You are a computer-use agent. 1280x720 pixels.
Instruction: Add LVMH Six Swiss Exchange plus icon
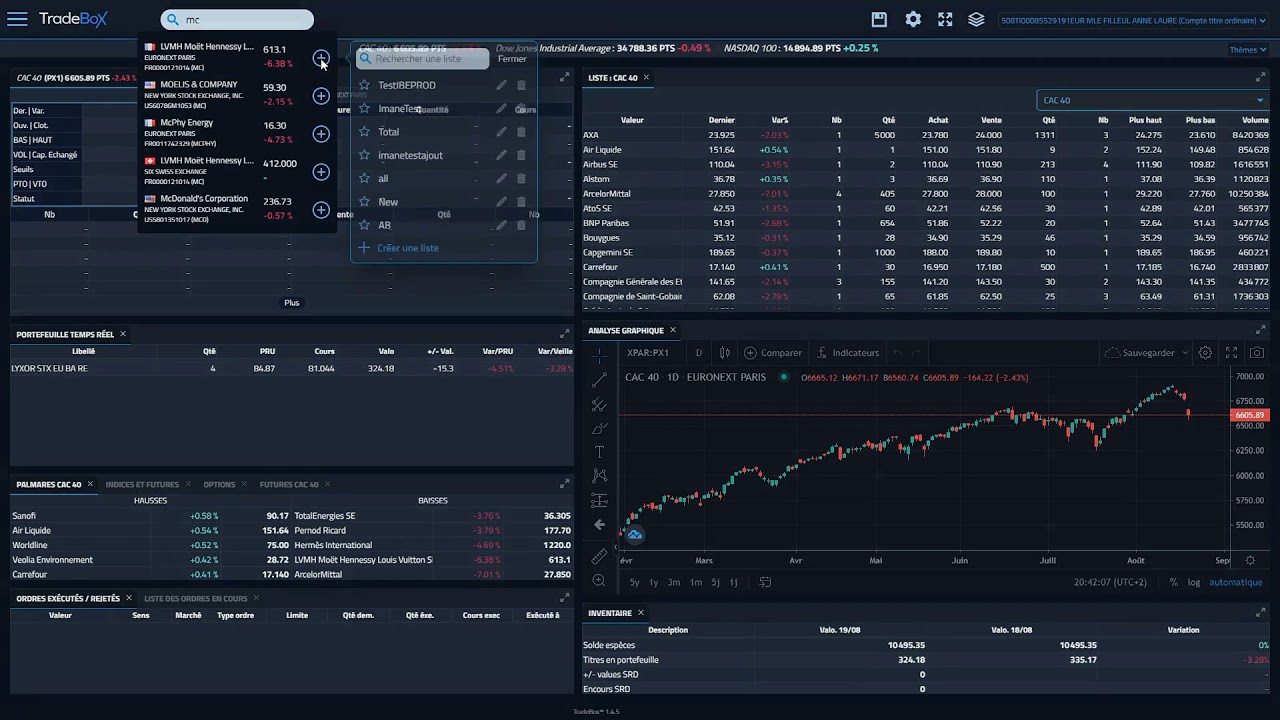[321, 172]
